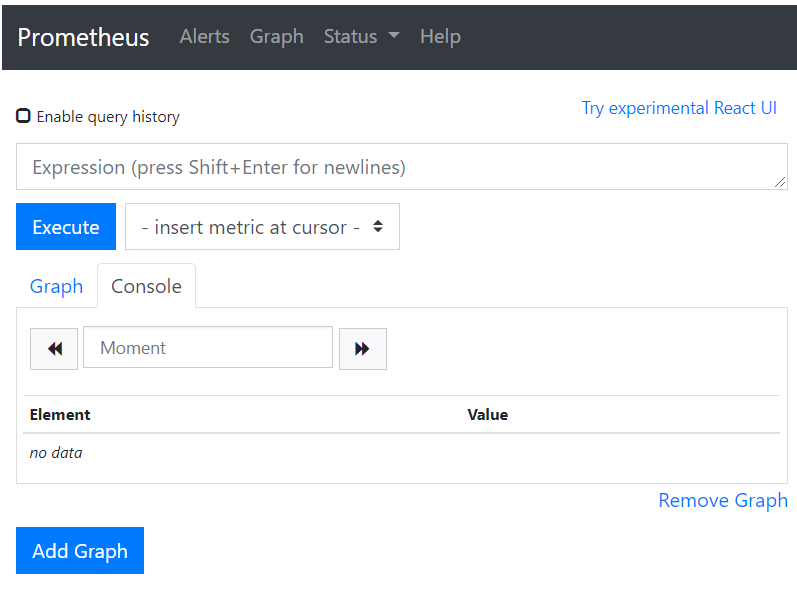Viewport: 797px width, 589px height.
Task: Click the Add Graph button
Action: pyautogui.click(x=80, y=550)
